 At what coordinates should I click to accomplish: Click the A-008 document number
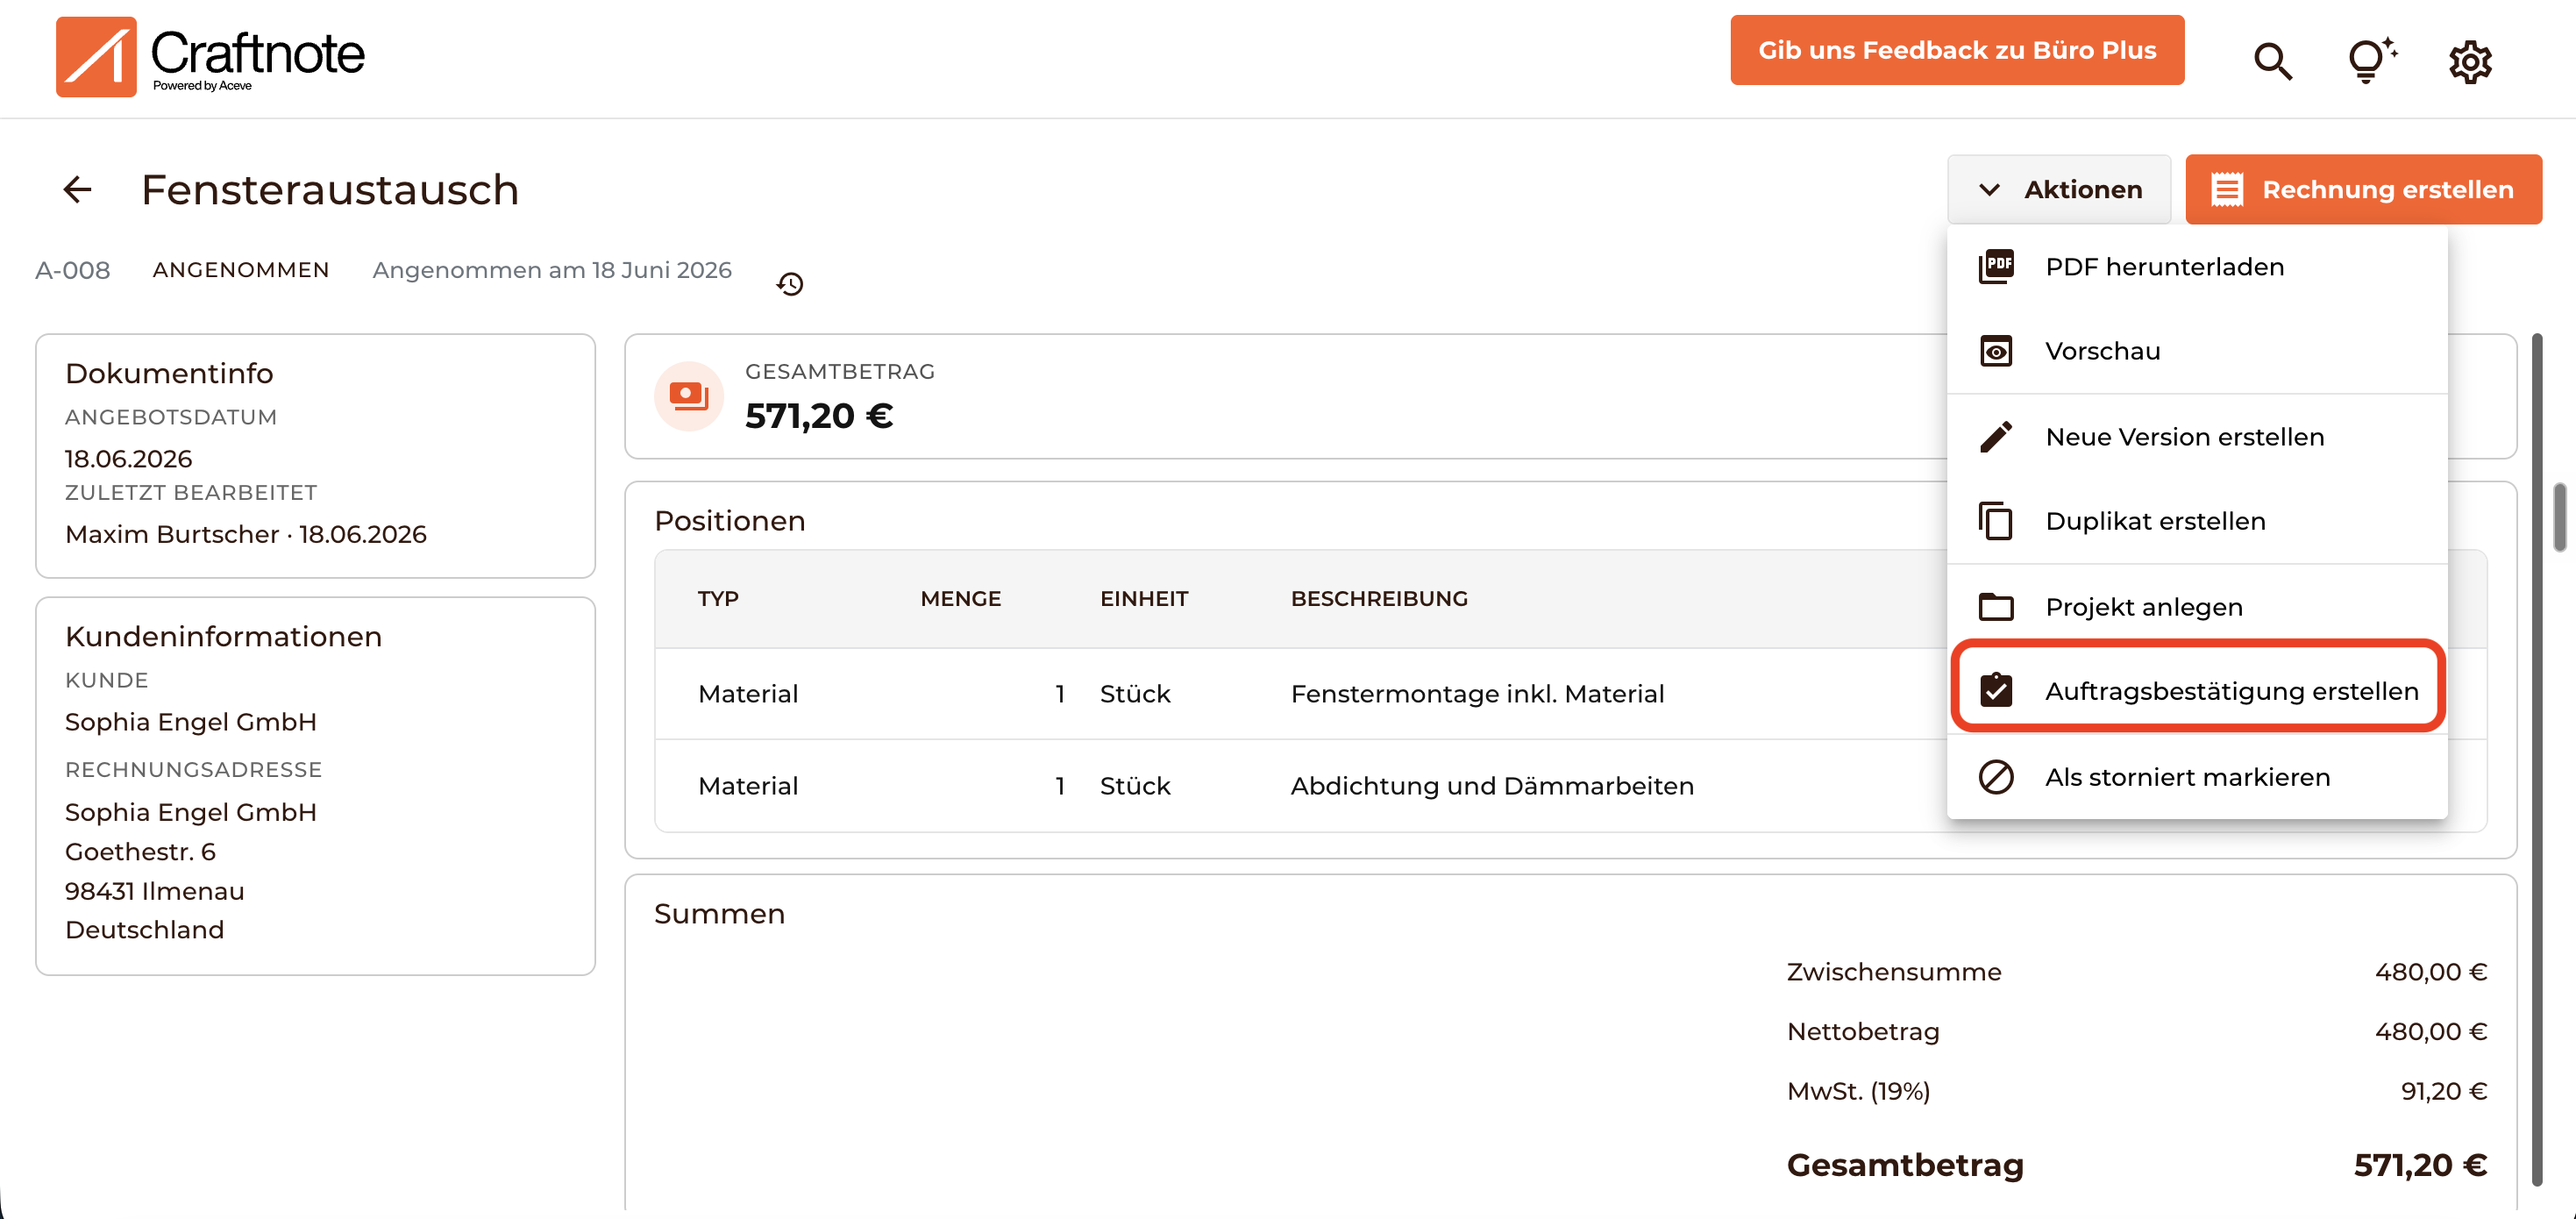click(x=73, y=270)
